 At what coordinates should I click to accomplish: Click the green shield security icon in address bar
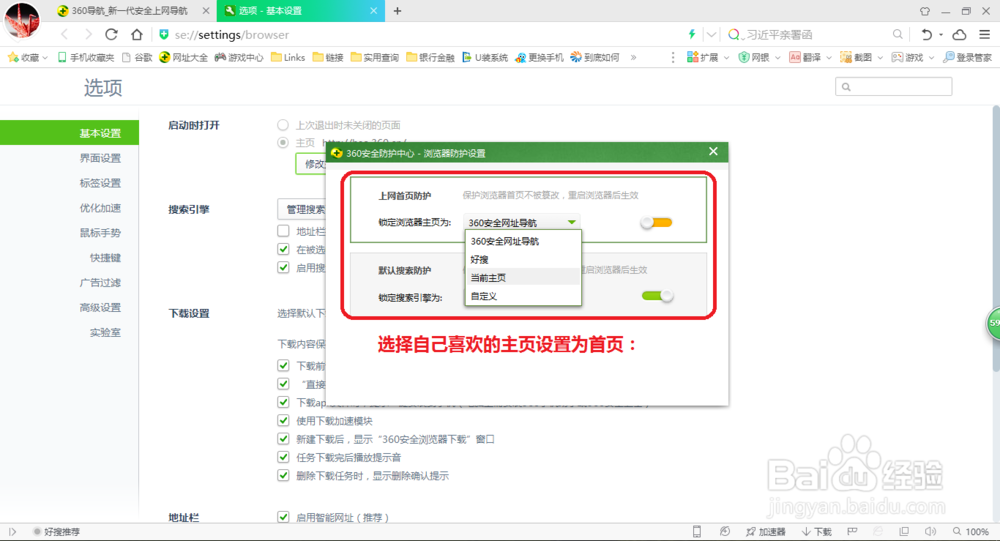coord(164,34)
